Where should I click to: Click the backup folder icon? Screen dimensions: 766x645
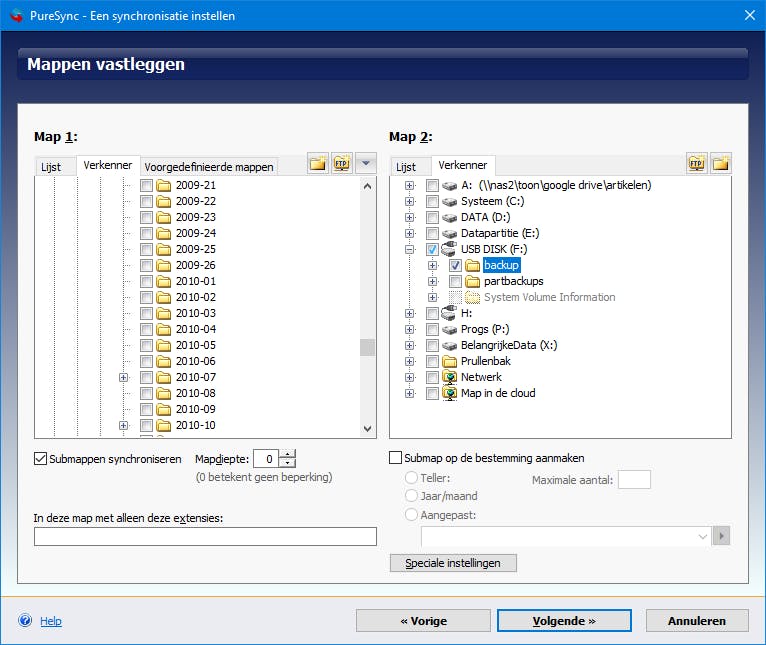tap(472, 265)
